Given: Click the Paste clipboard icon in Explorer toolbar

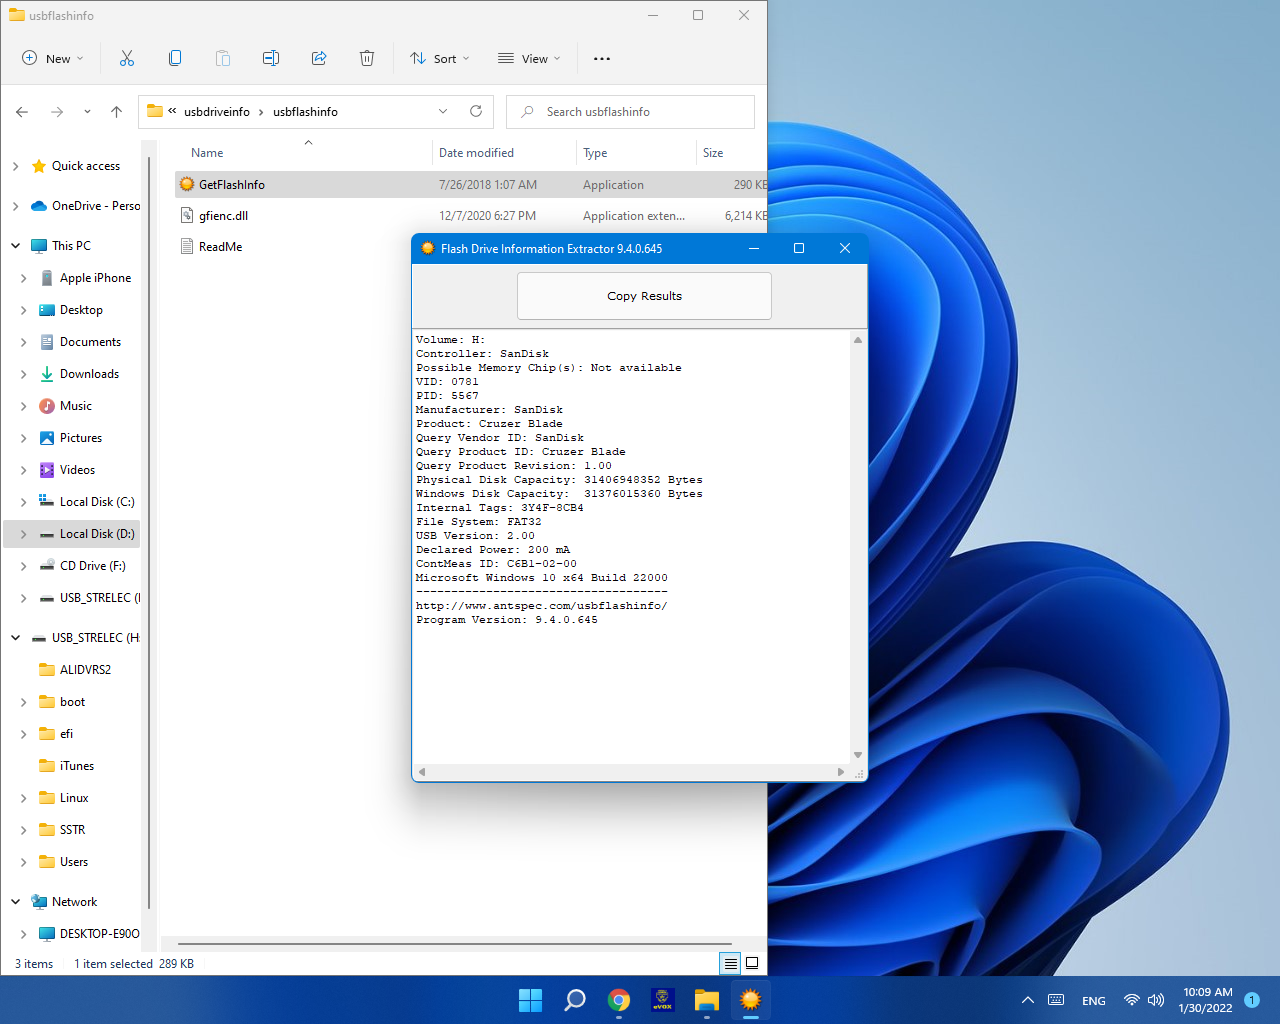Looking at the screenshot, I should click(223, 58).
